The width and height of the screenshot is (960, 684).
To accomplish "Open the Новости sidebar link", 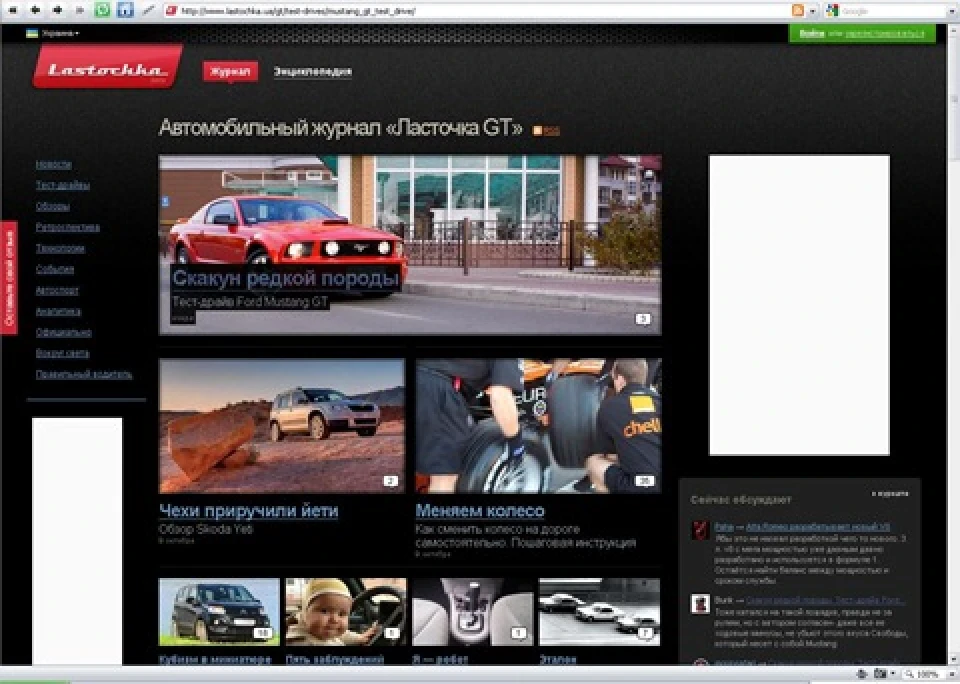I will pyautogui.click(x=53, y=164).
